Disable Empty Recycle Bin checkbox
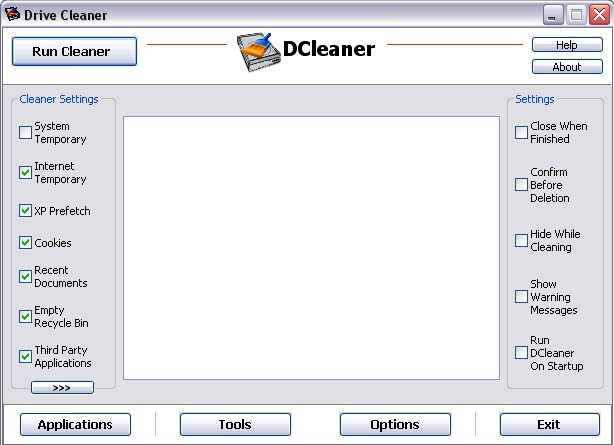 [x=25, y=317]
